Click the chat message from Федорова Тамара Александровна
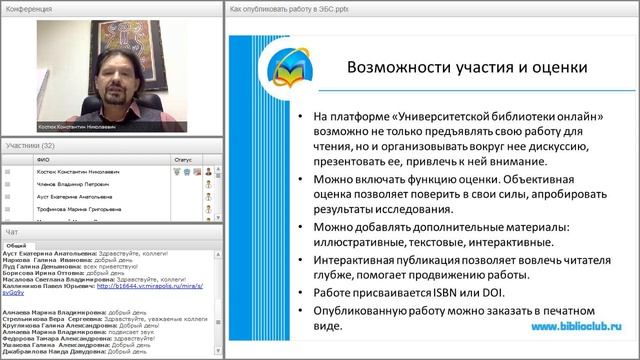640x360 pixels. pyautogui.click(x=79, y=338)
